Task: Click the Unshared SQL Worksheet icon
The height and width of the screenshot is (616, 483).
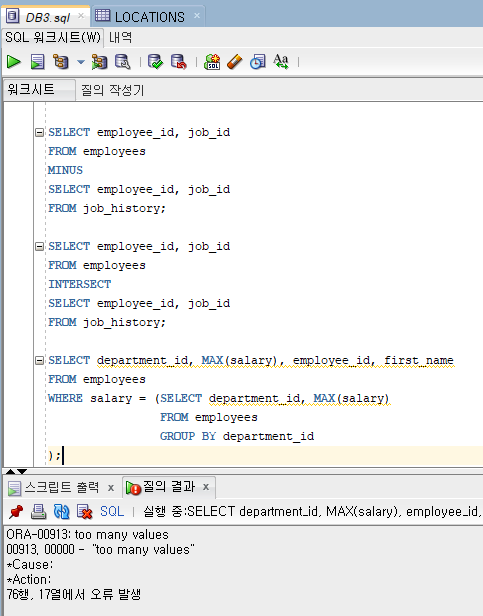Action: [212, 62]
